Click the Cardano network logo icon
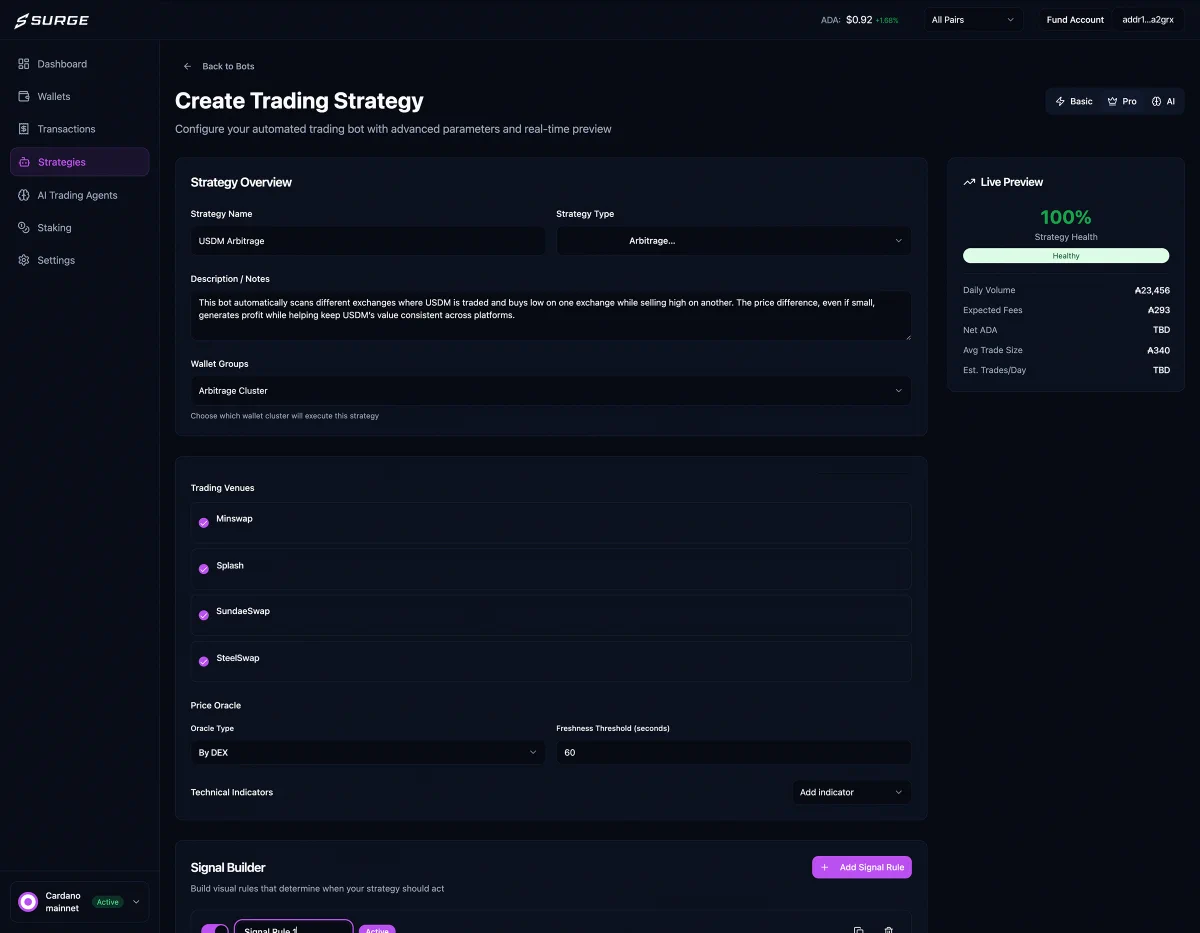 [28, 902]
